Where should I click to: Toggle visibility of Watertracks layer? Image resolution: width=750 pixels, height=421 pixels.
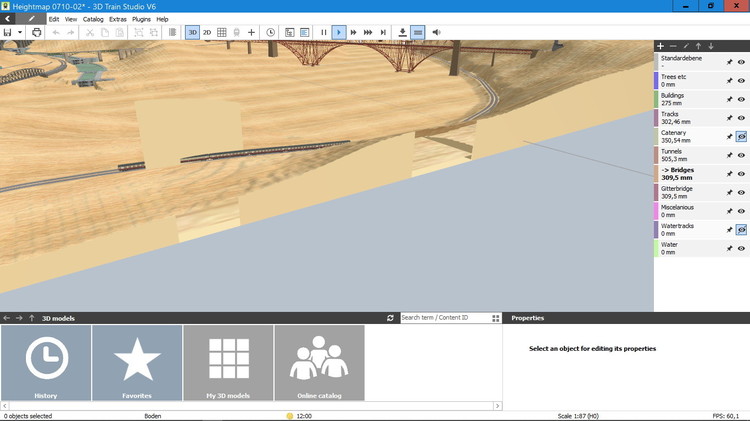(741, 229)
